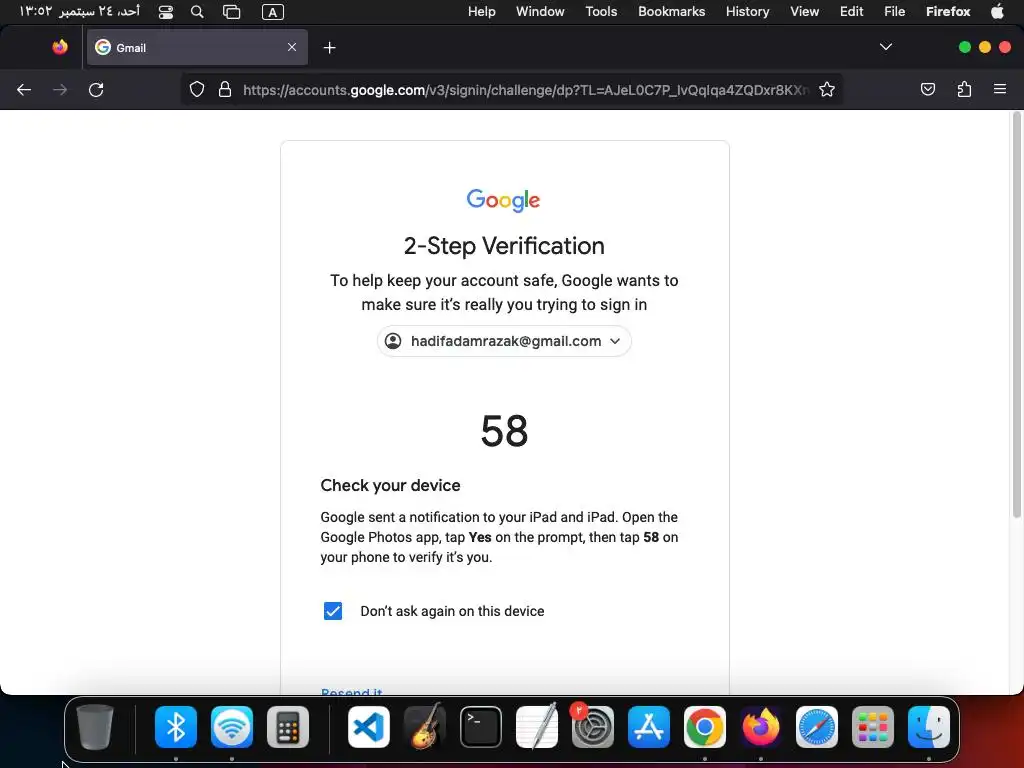Open the Window menu
Viewport: 1024px width, 768px height.
click(540, 12)
